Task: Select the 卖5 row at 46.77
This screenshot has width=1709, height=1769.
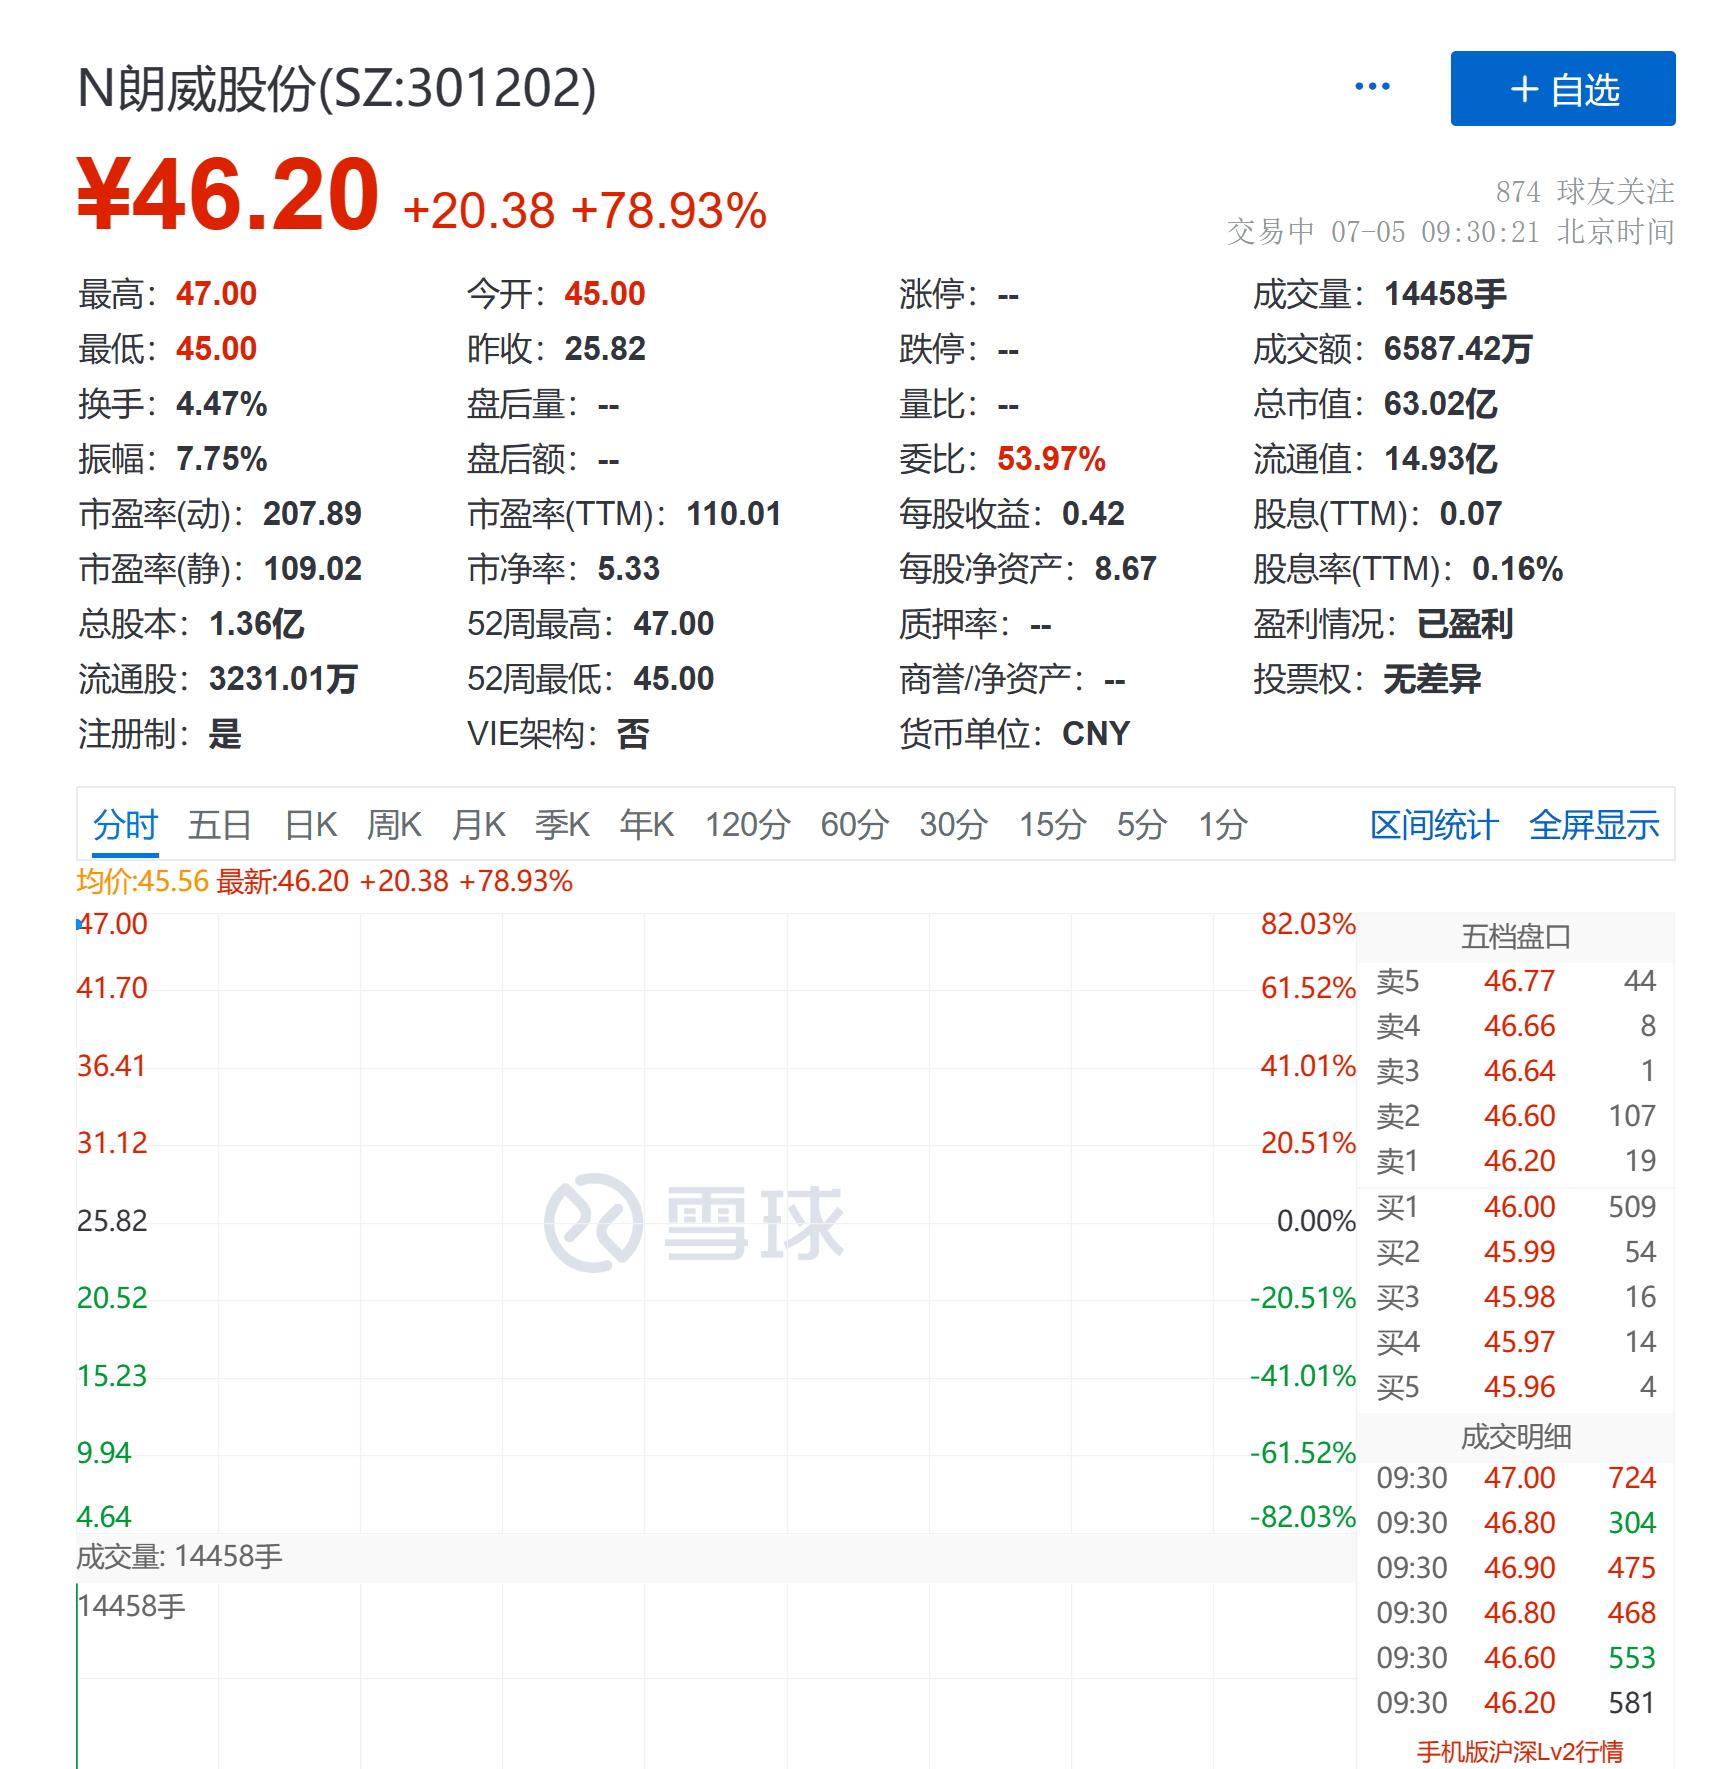Action: [x=1516, y=981]
